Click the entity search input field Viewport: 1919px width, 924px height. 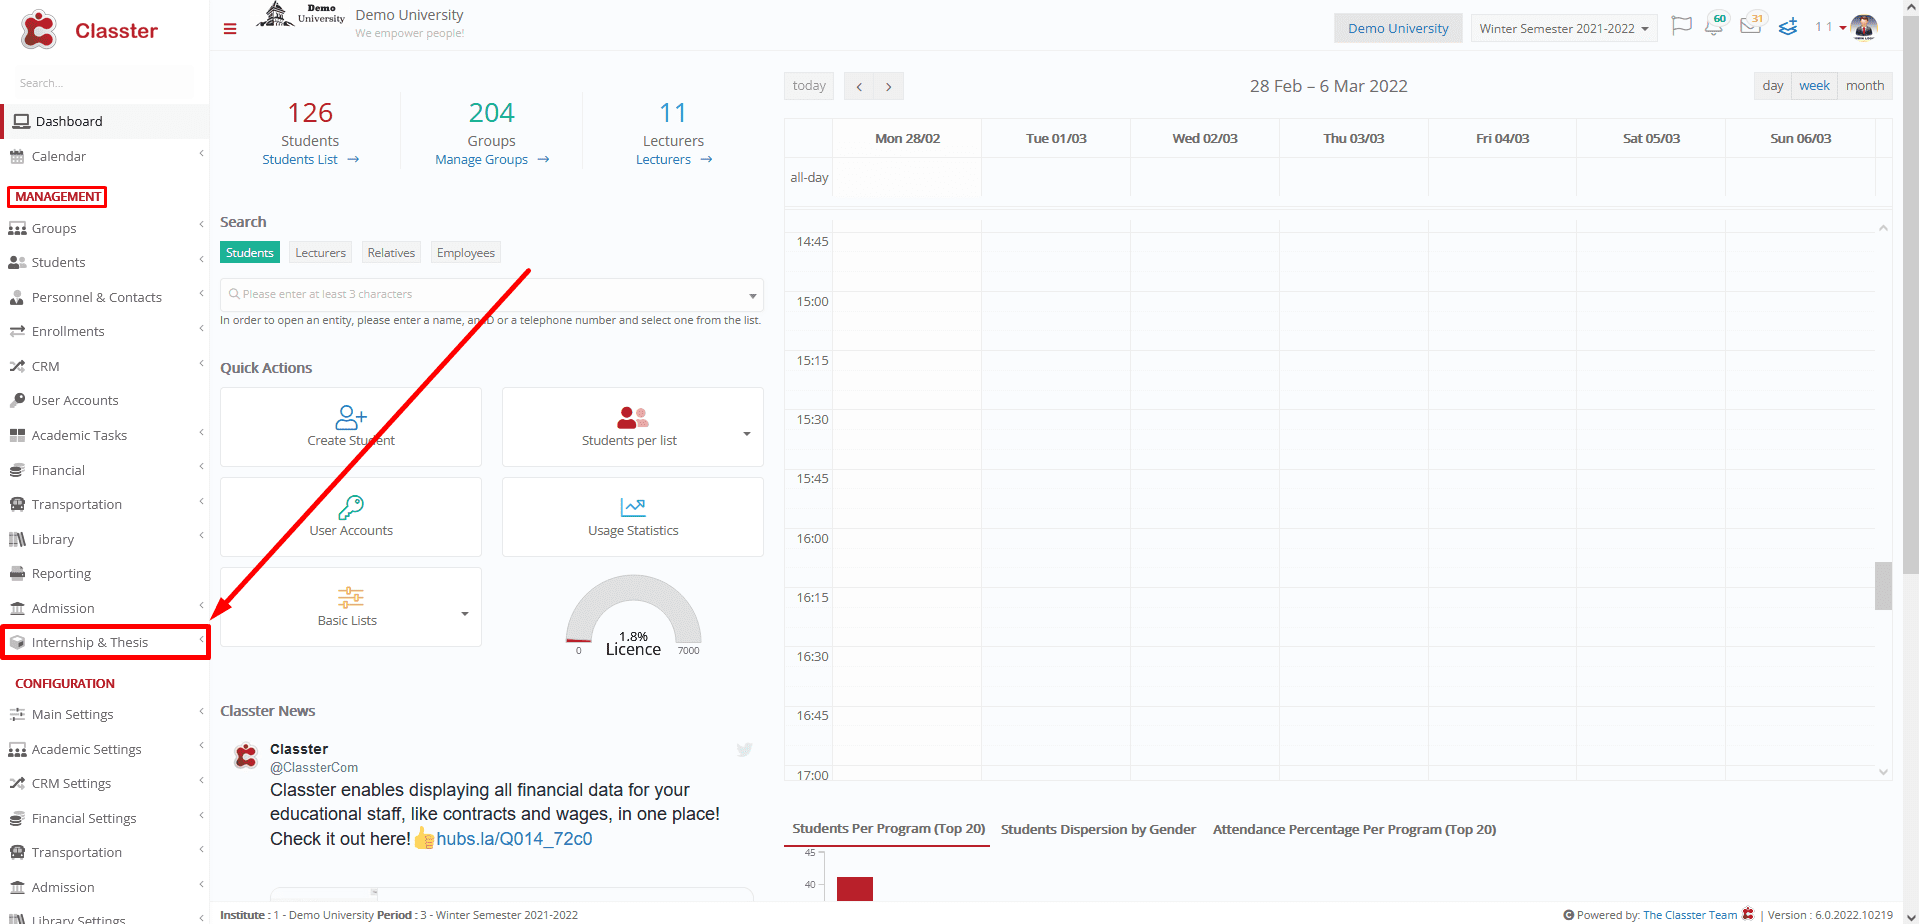[491, 294]
